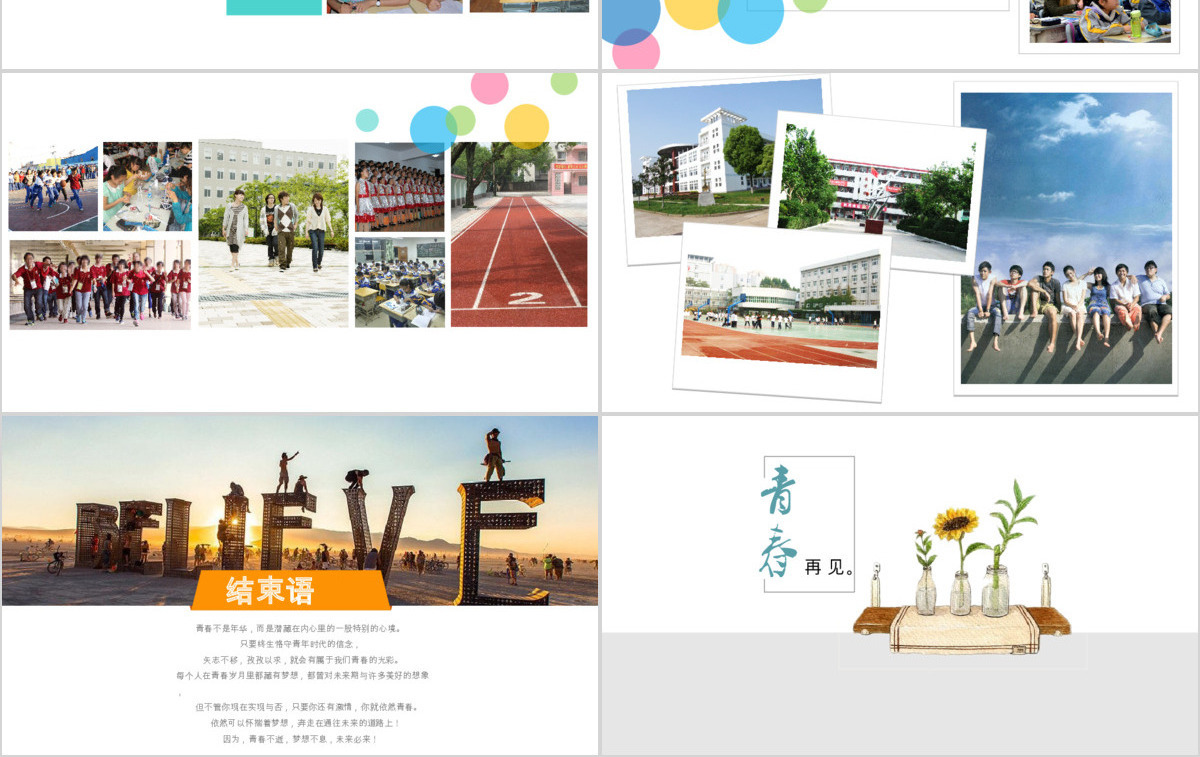
Task: Select the BELIEVE sculpture sunset photo
Action: tap(300, 511)
